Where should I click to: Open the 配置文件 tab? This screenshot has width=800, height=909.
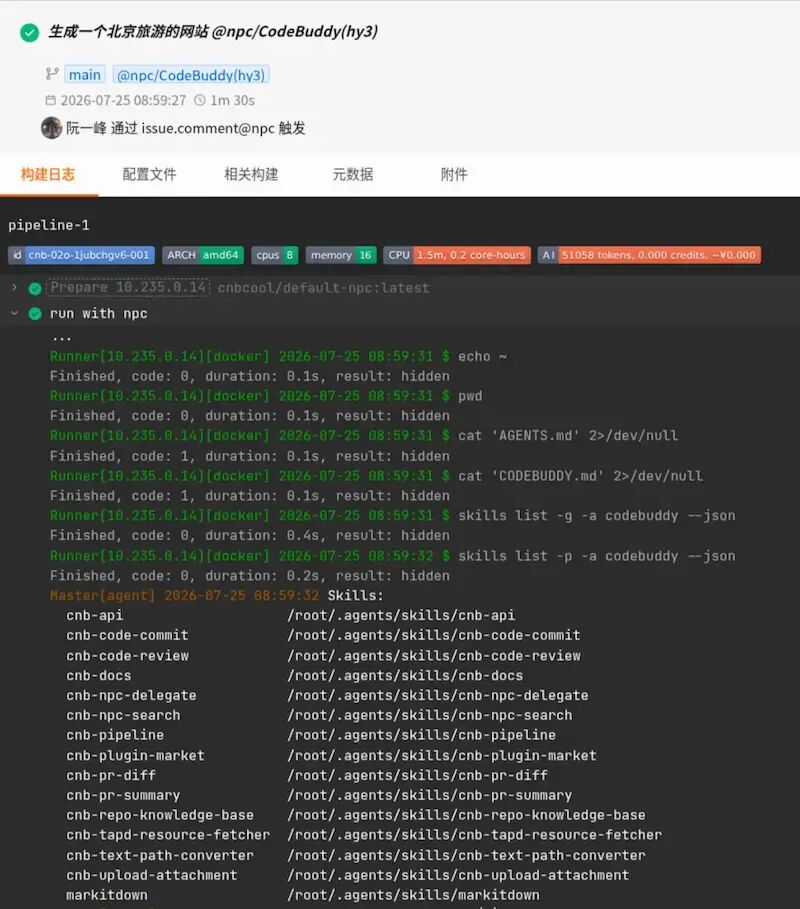click(149, 174)
